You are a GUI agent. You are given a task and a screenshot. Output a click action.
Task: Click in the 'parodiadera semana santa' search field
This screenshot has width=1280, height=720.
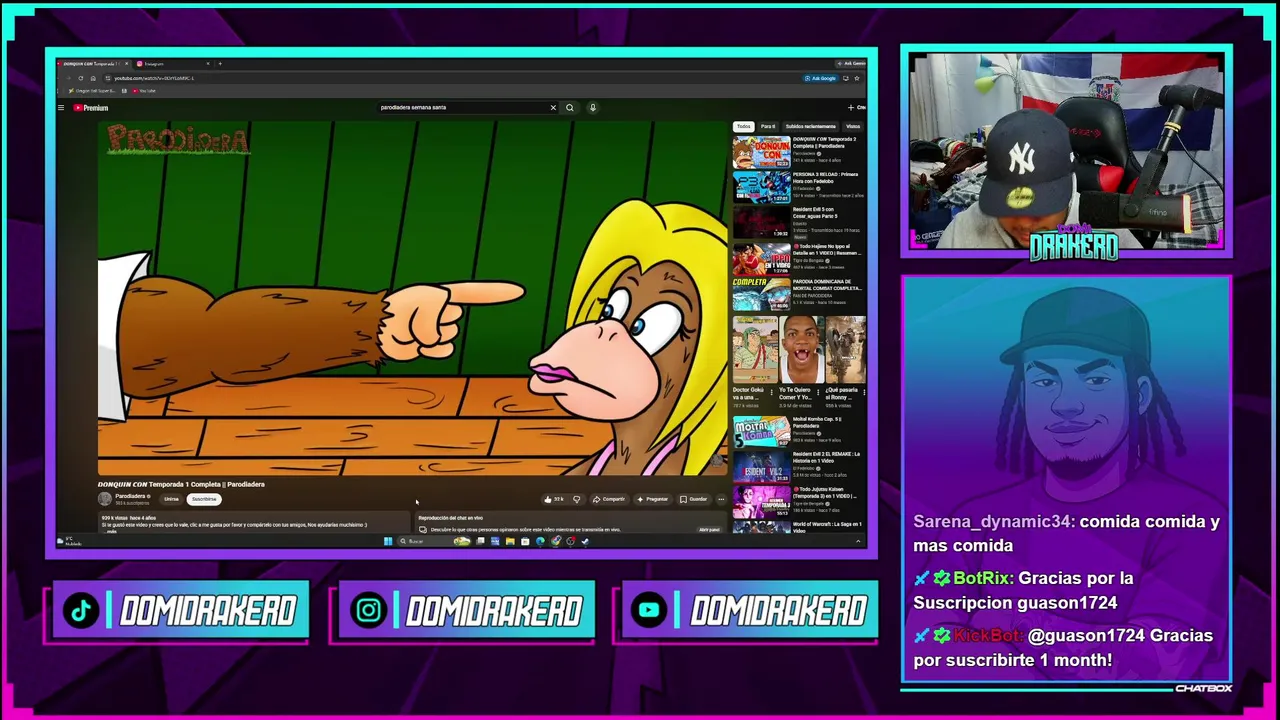tap(462, 108)
